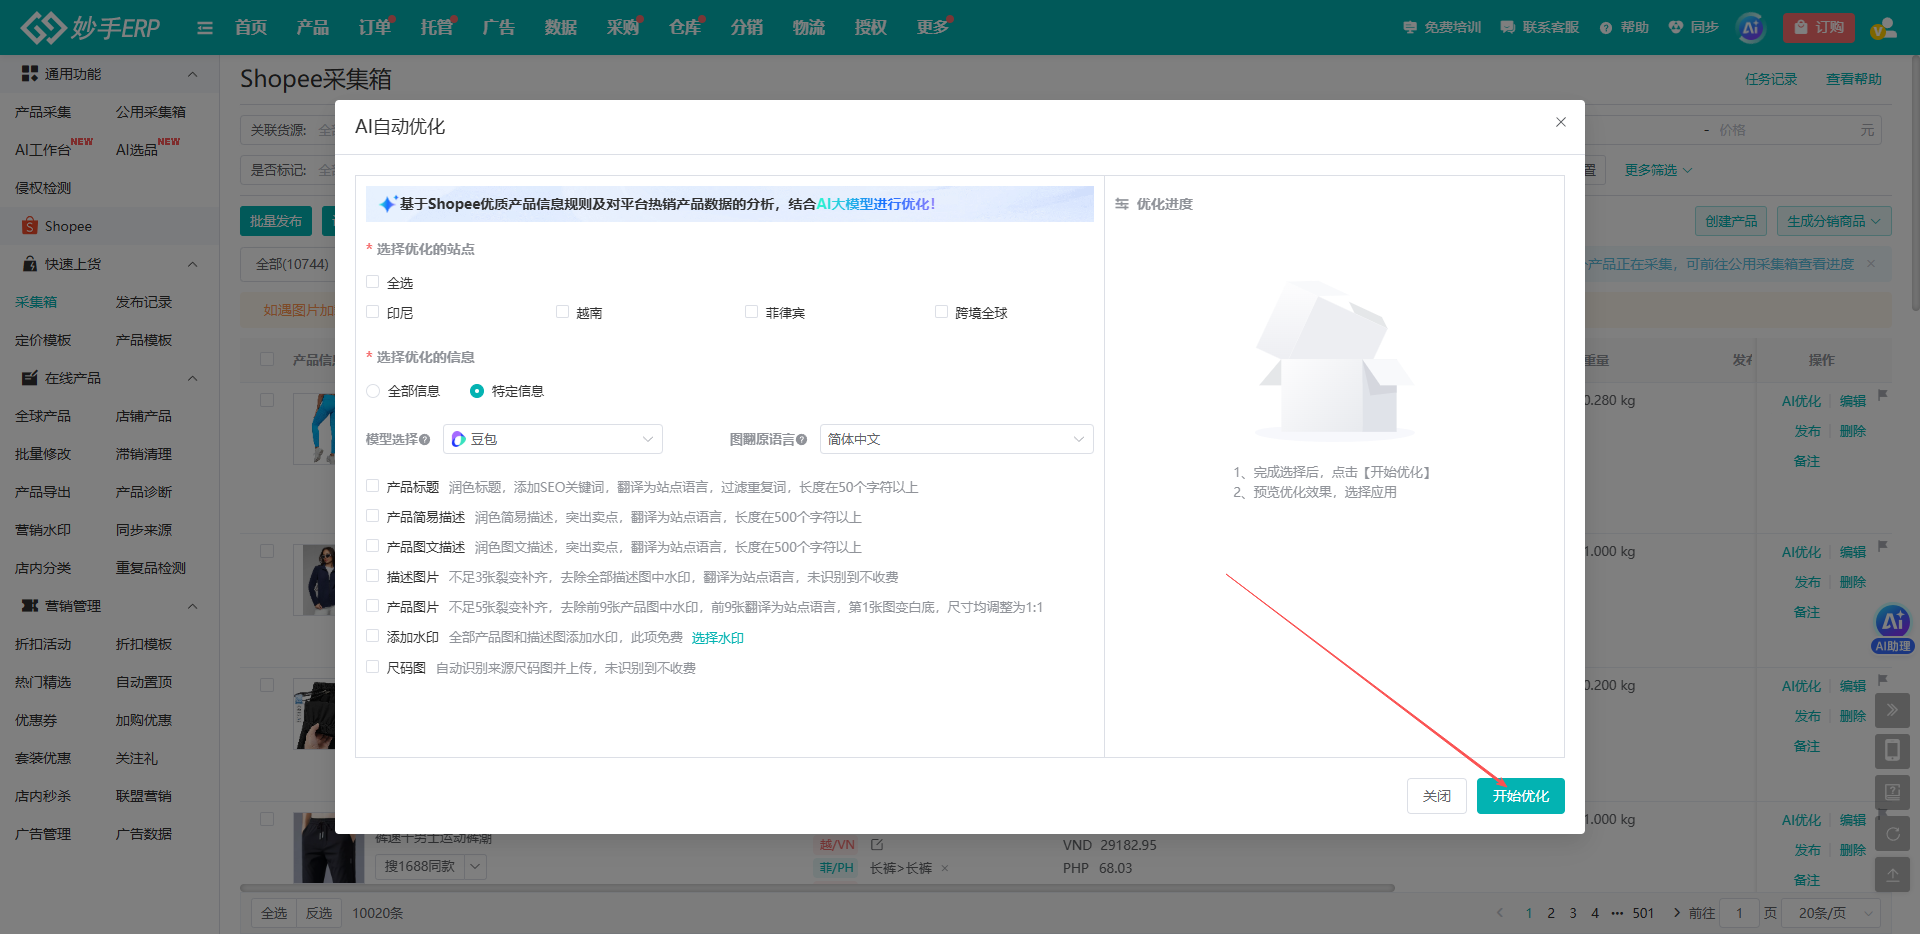Check the 描述图片 option
This screenshot has width=1920, height=934.
(x=372, y=576)
